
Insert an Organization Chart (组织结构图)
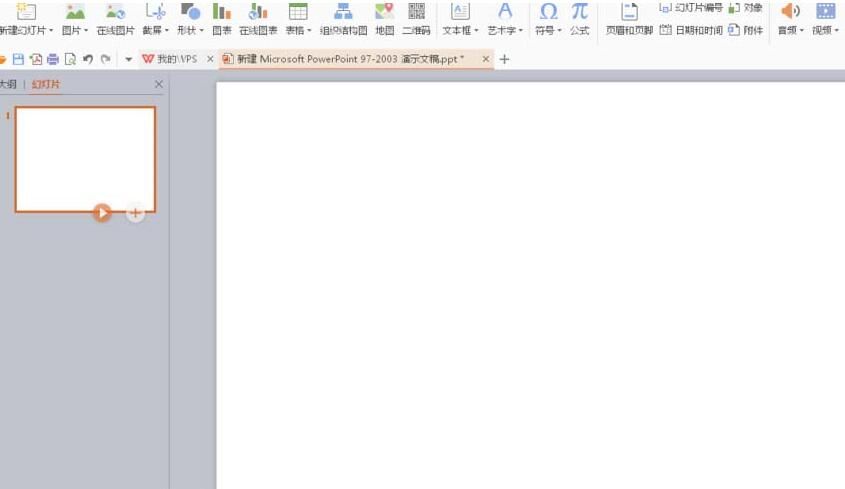[x=343, y=11]
